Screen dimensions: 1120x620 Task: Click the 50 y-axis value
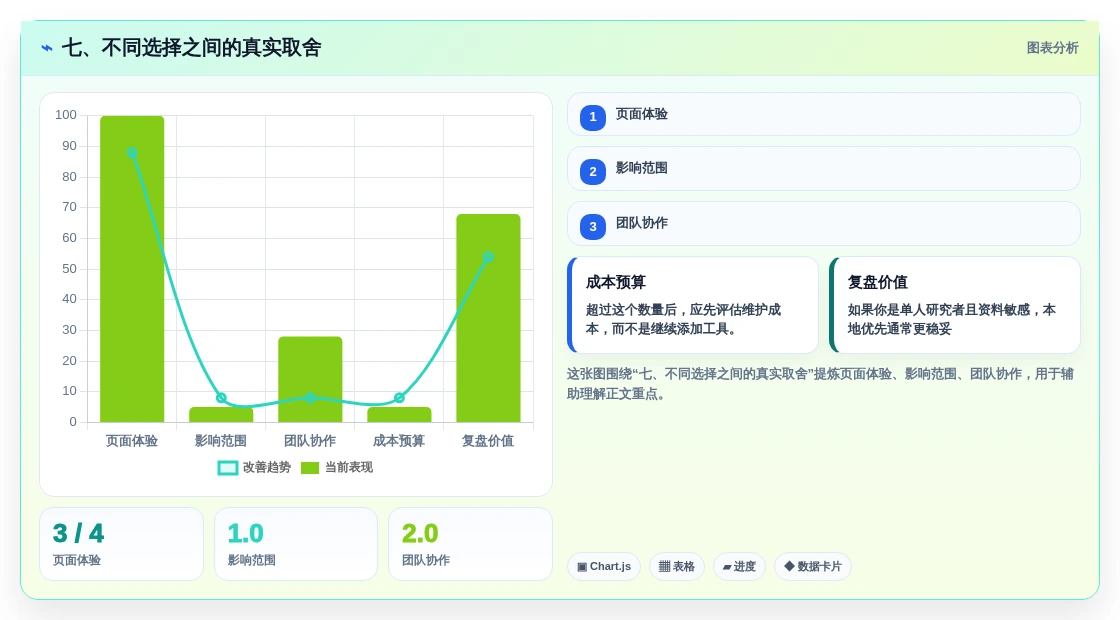[69, 269]
